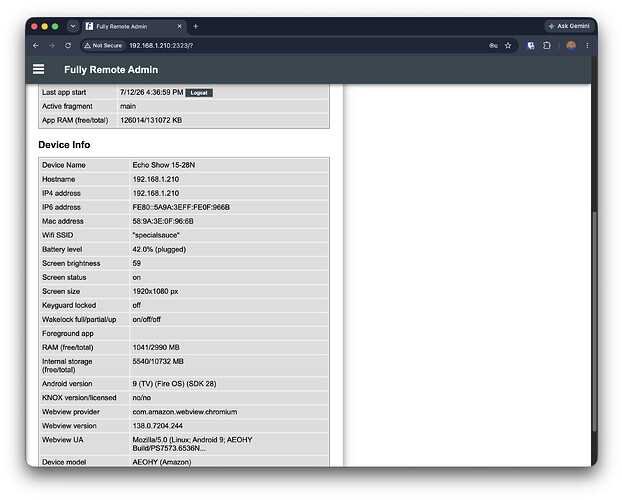
Task: Click the Webview UA Mozilla/5.0 string
Action: pyautogui.click(x=192, y=444)
